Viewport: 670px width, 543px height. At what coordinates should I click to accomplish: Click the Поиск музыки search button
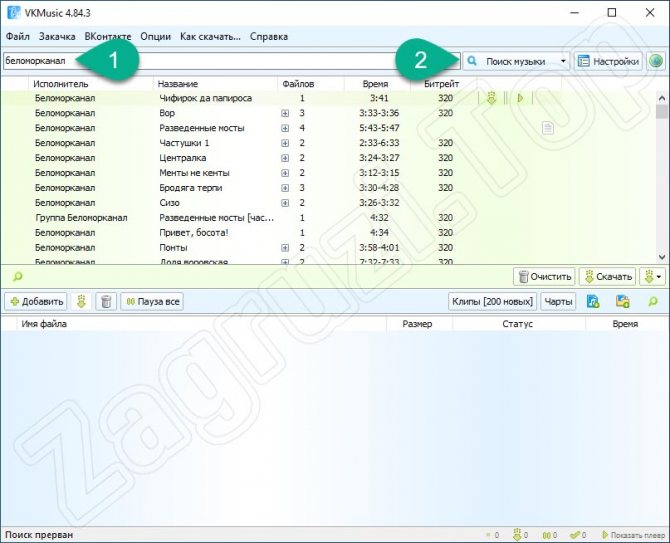point(510,62)
